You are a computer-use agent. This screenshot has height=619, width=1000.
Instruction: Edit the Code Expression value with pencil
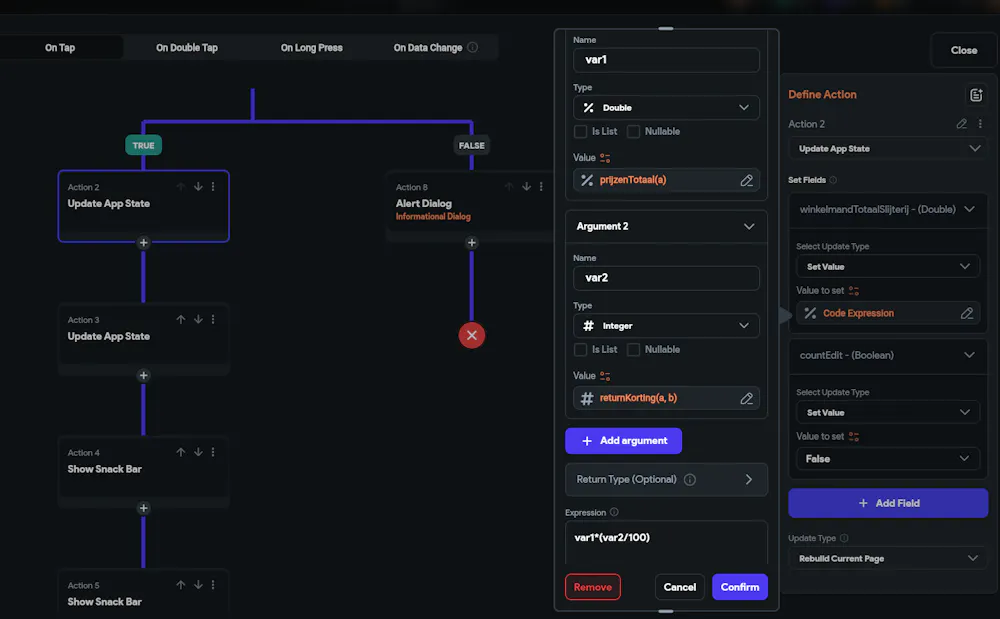(x=967, y=313)
